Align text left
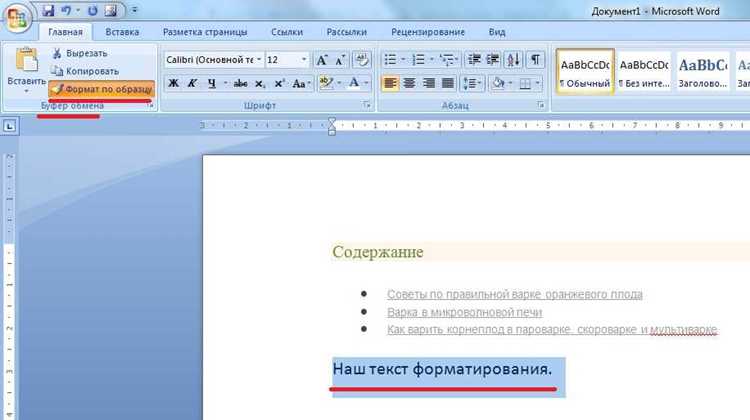The width and height of the screenshot is (750, 420). [390, 83]
